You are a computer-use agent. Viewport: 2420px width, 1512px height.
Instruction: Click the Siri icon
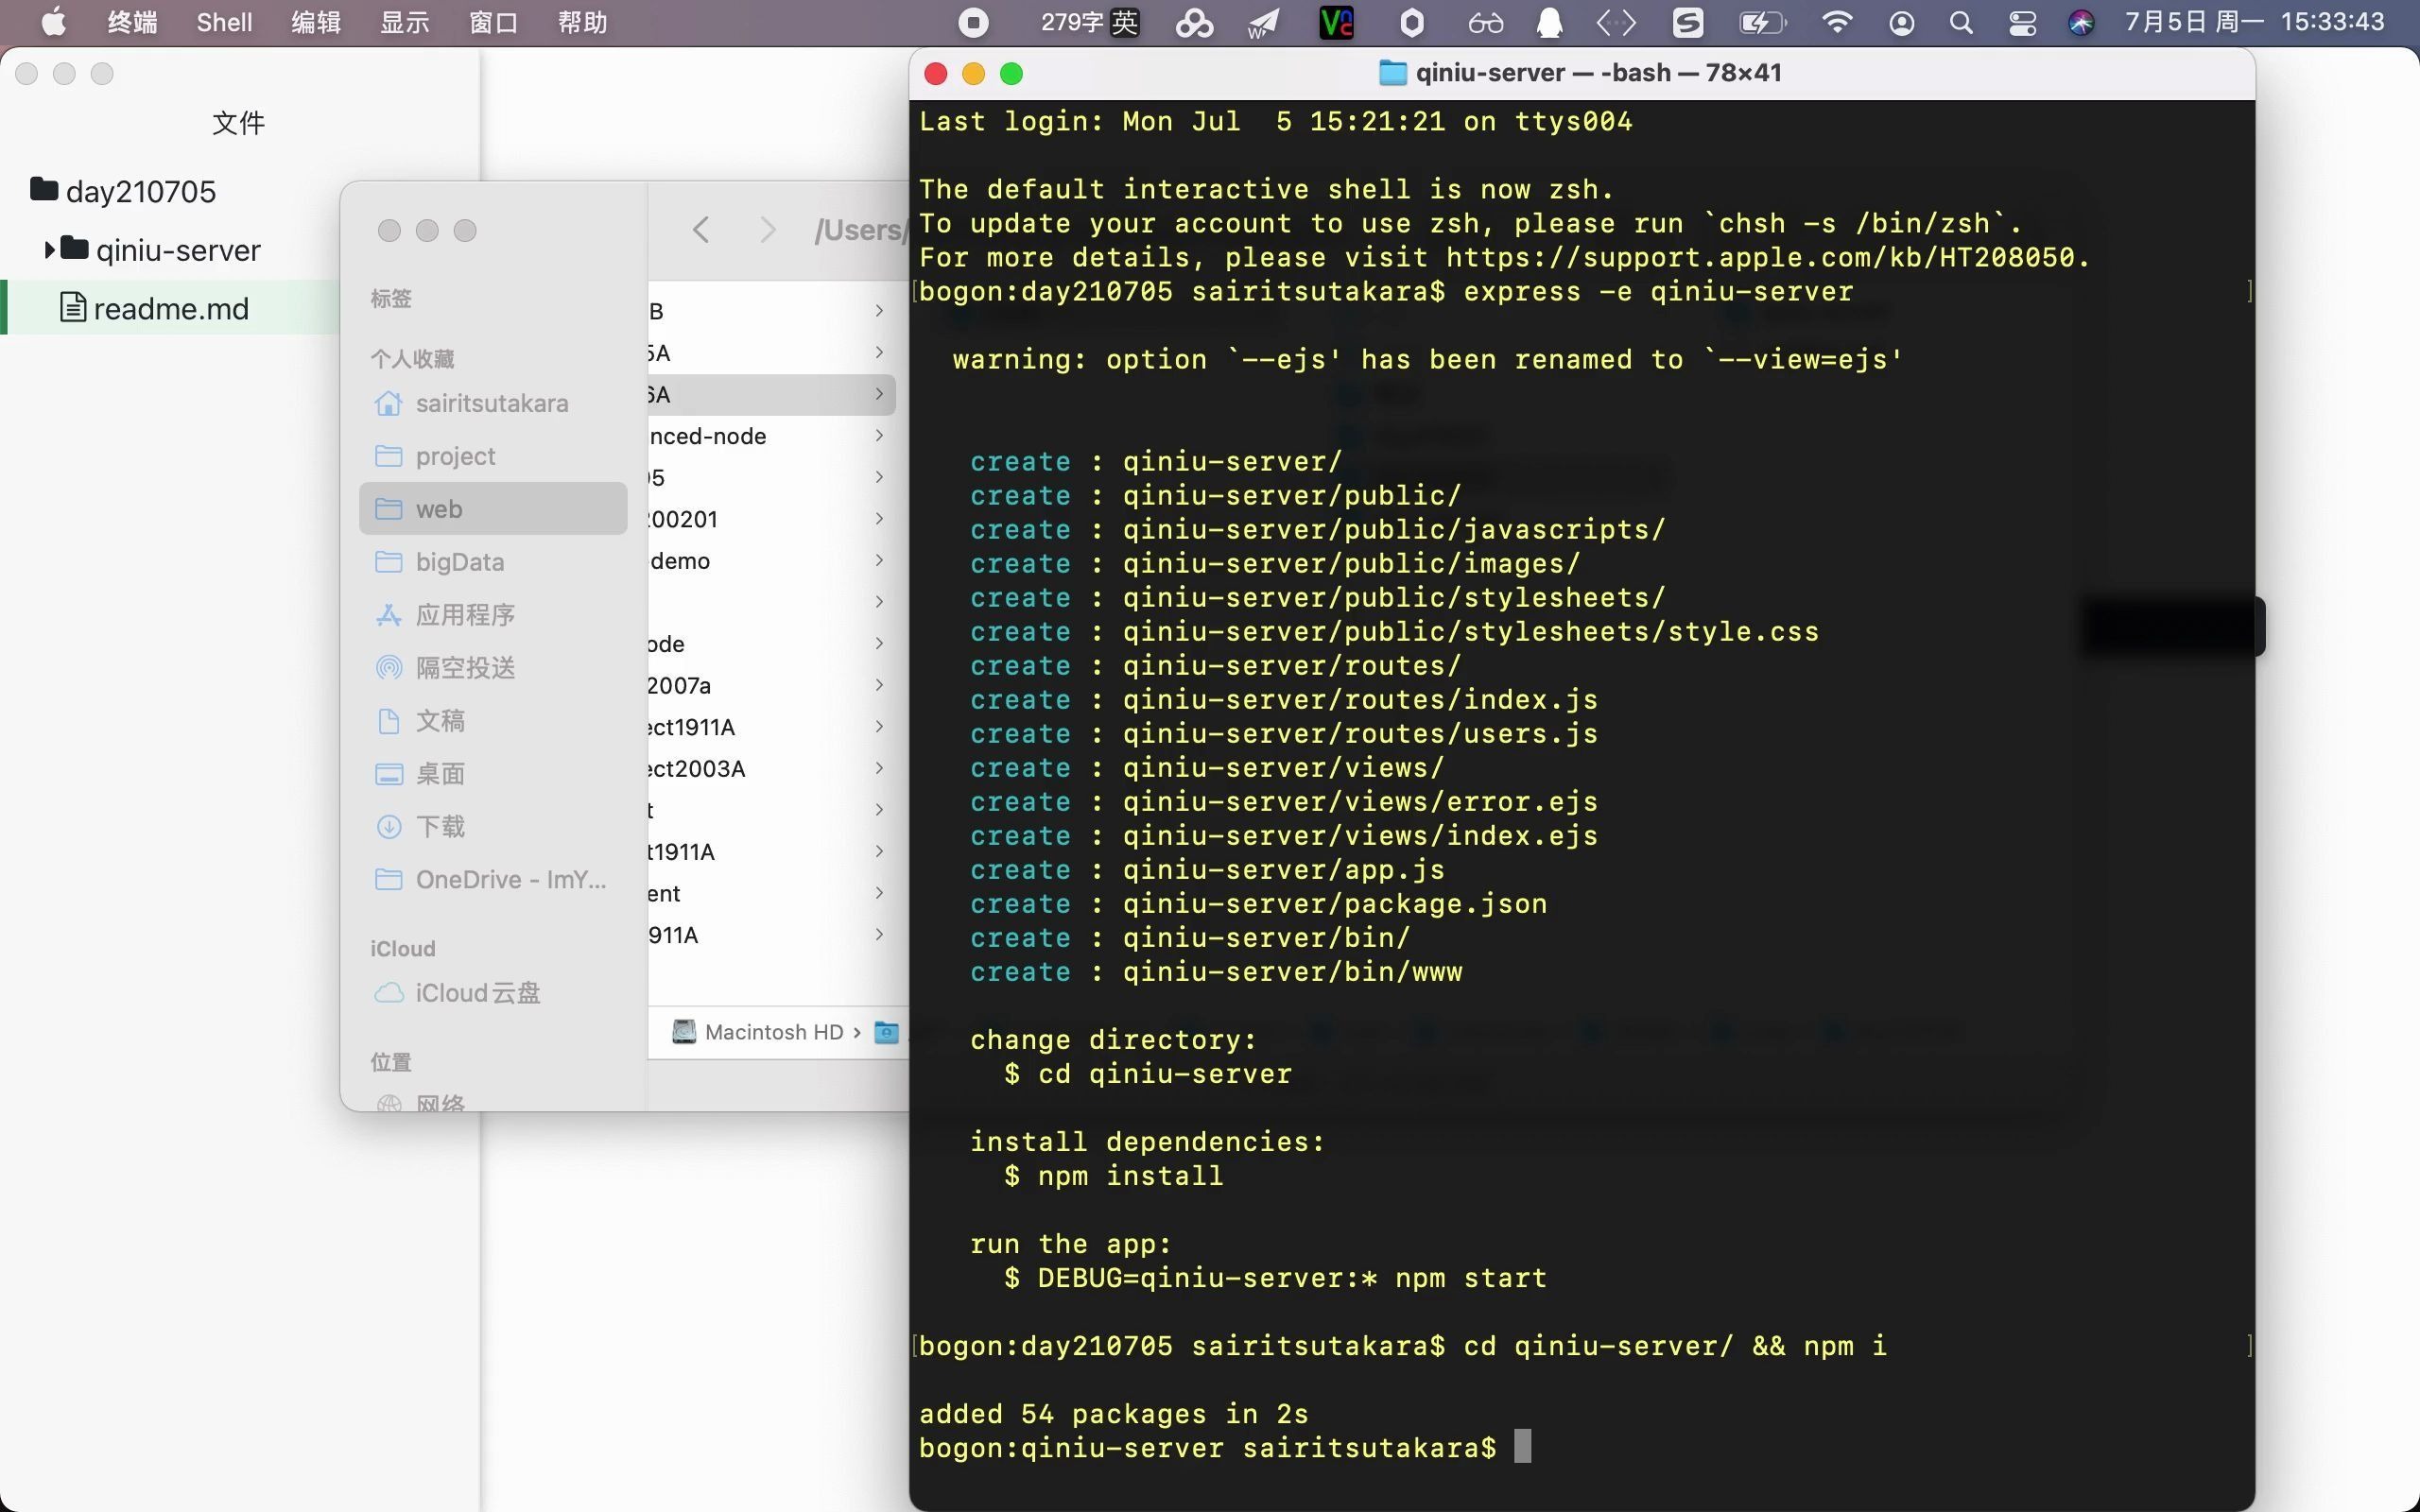coord(2081,22)
